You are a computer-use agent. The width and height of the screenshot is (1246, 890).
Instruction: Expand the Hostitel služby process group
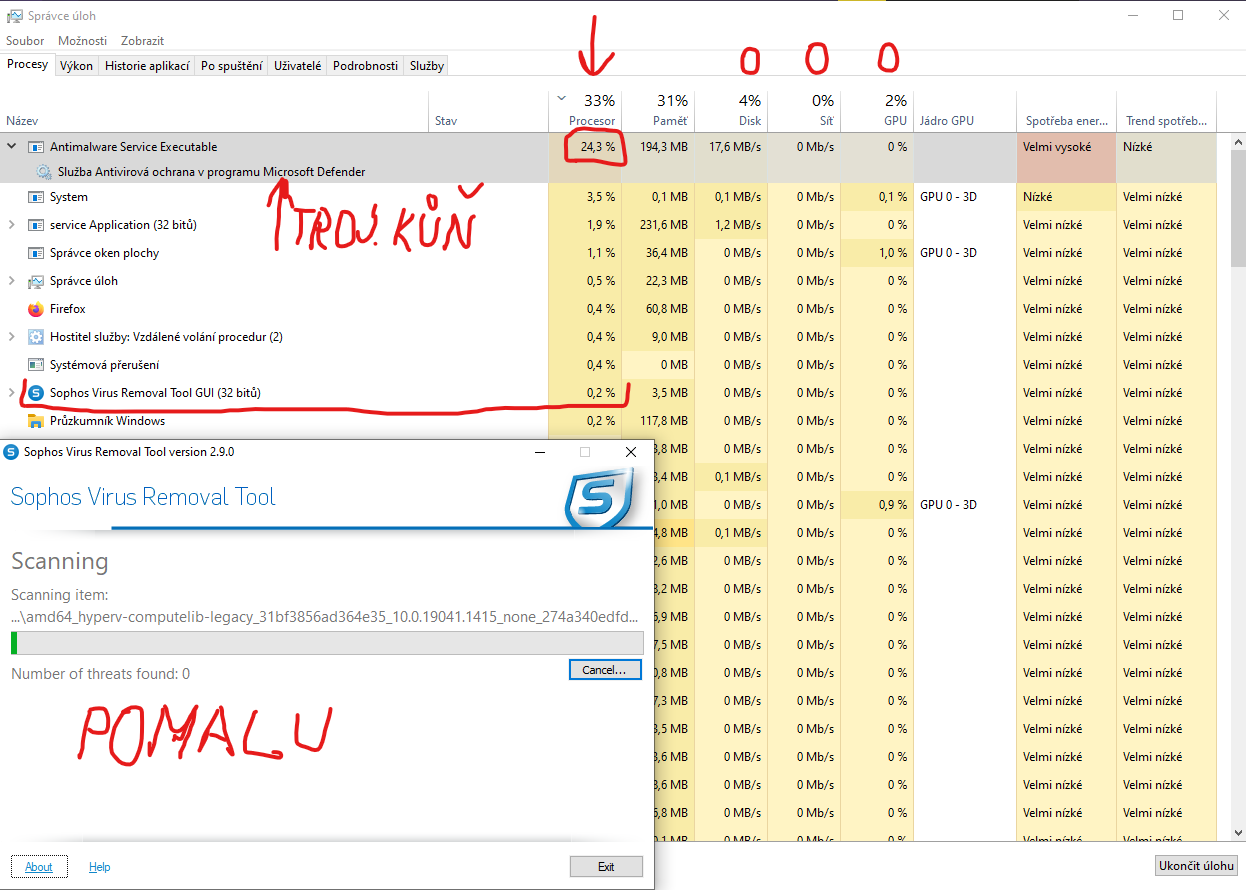point(12,337)
